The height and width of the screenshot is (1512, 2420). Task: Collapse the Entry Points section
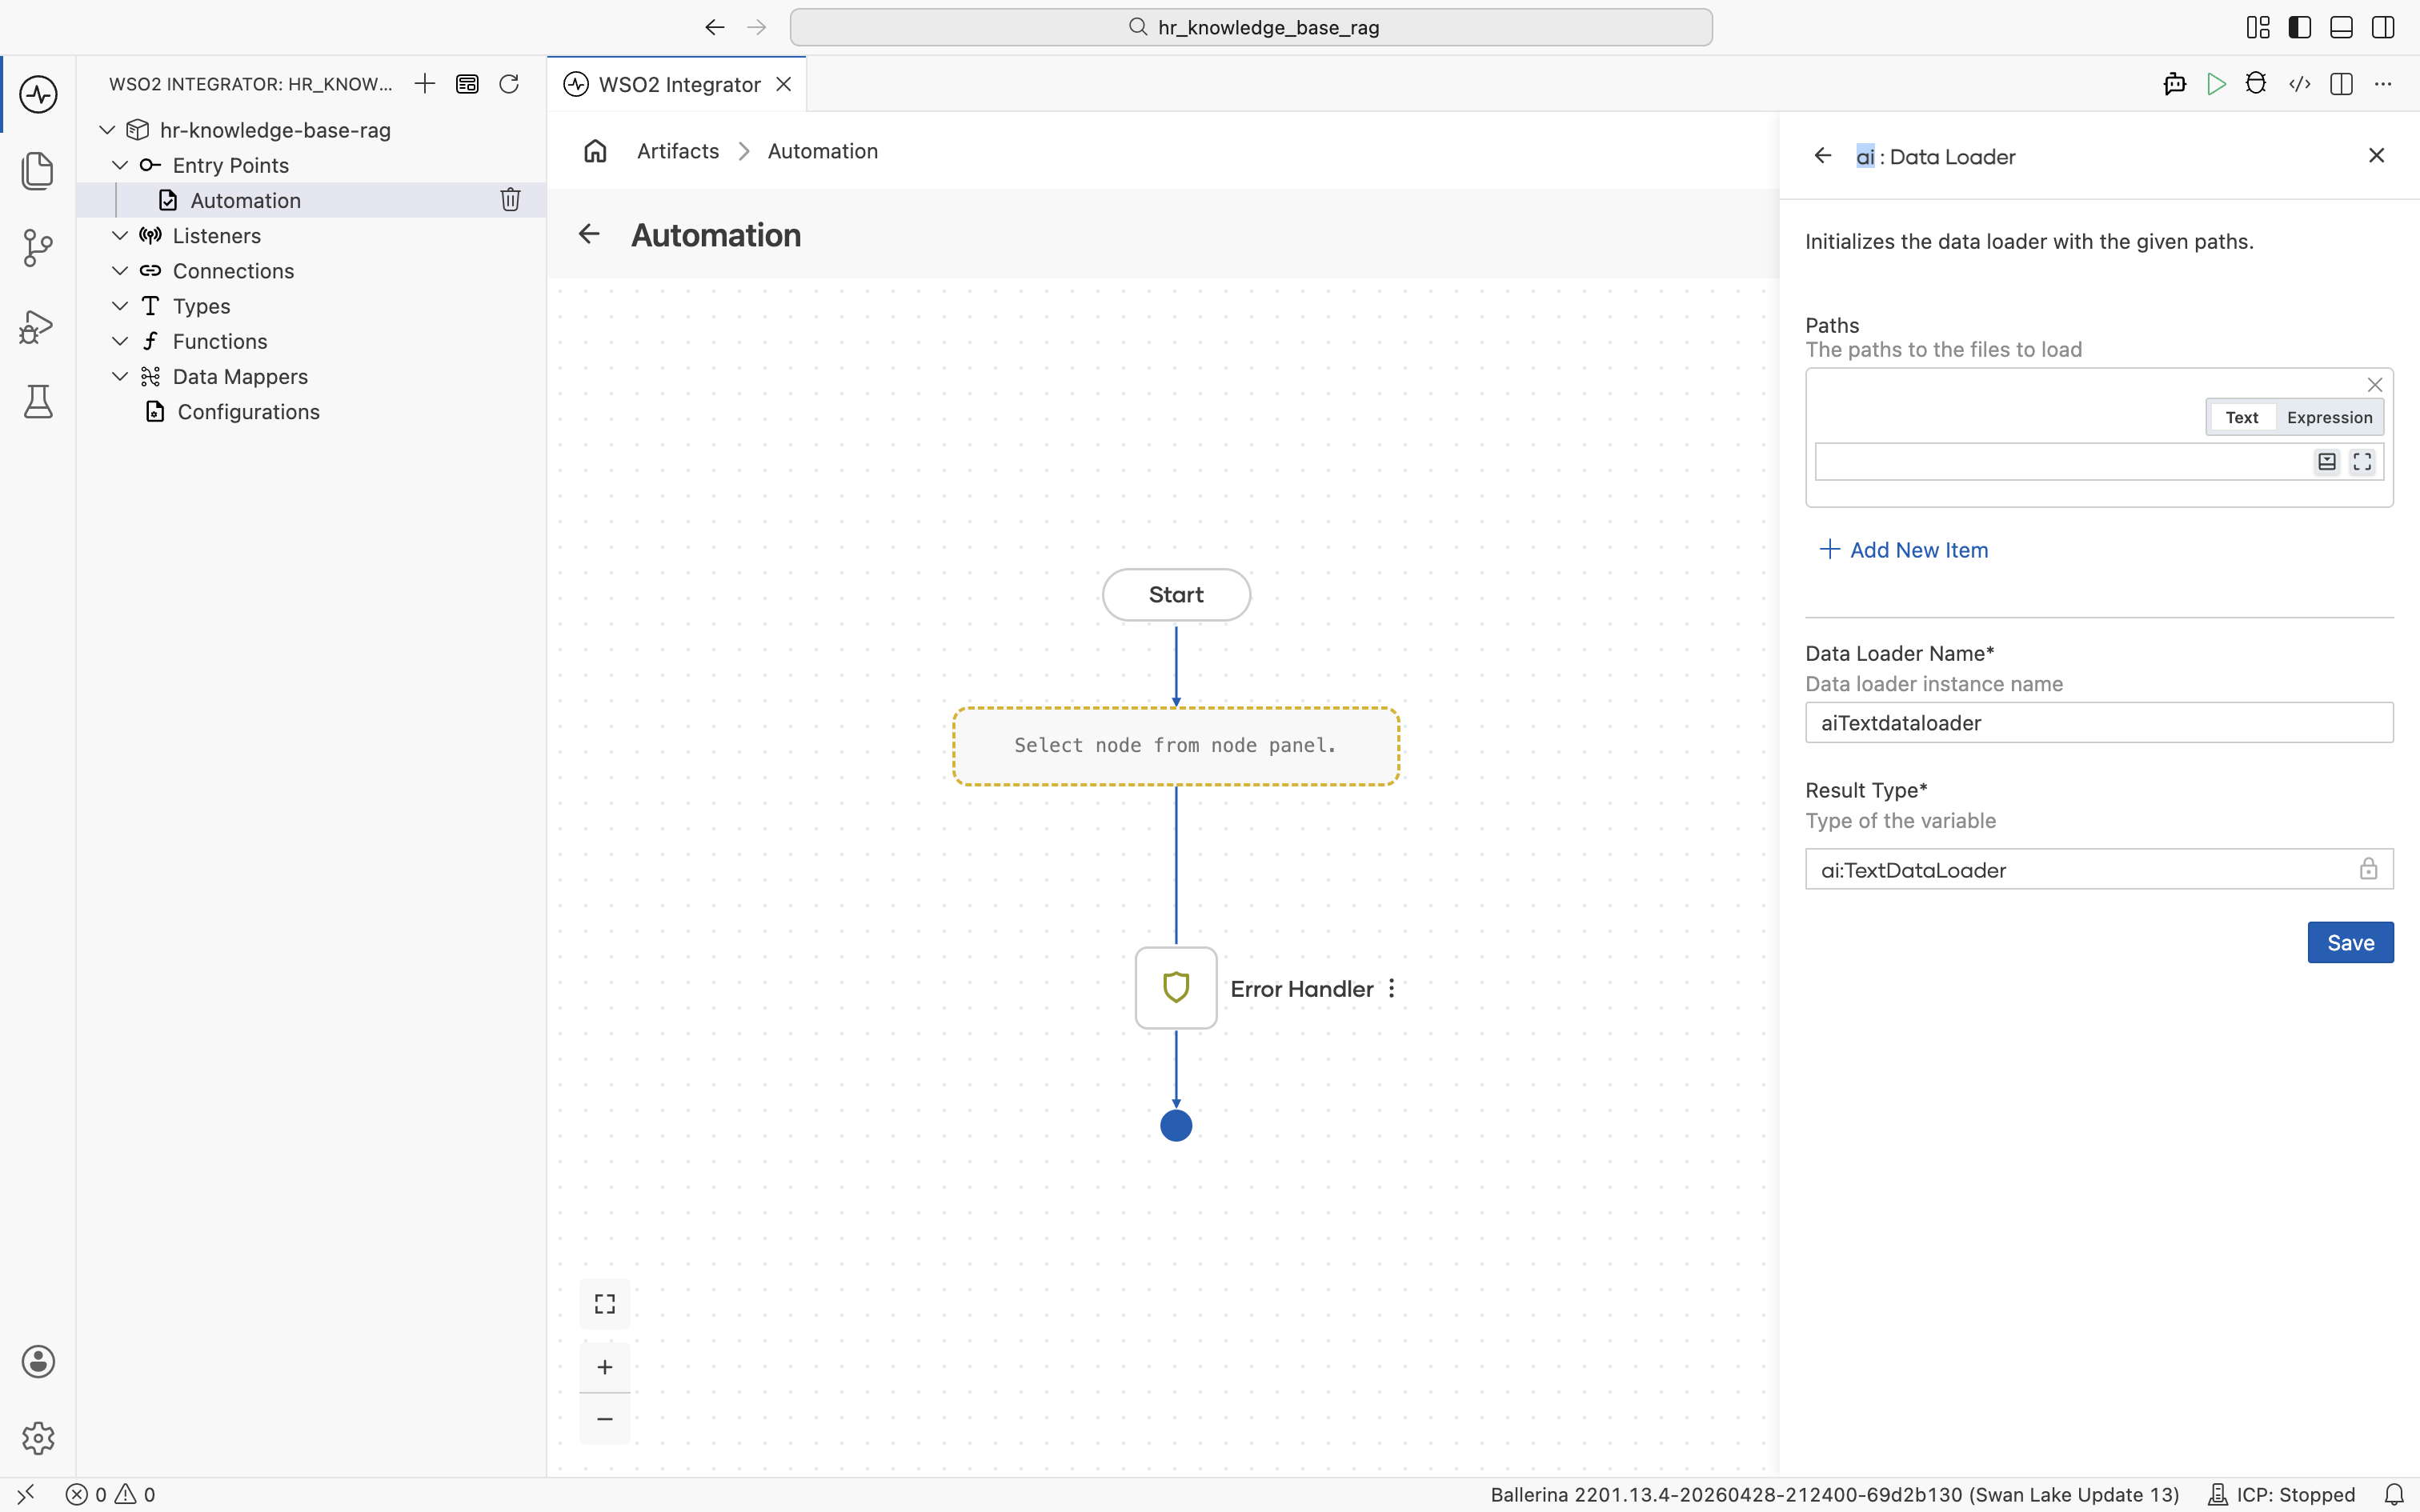click(x=120, y=165)
